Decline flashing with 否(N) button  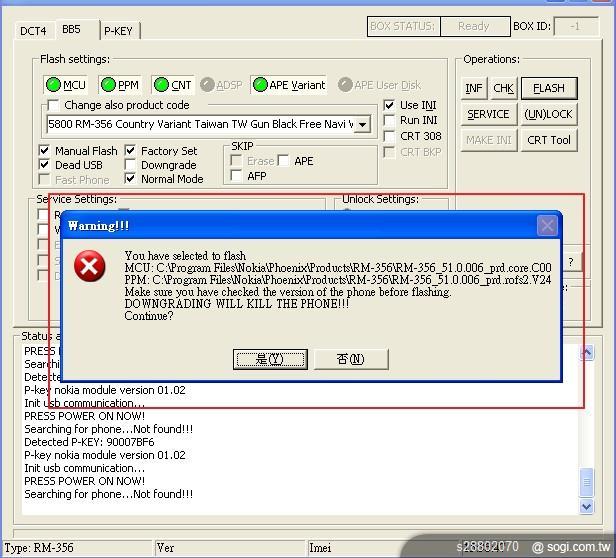tap(350, 359)
